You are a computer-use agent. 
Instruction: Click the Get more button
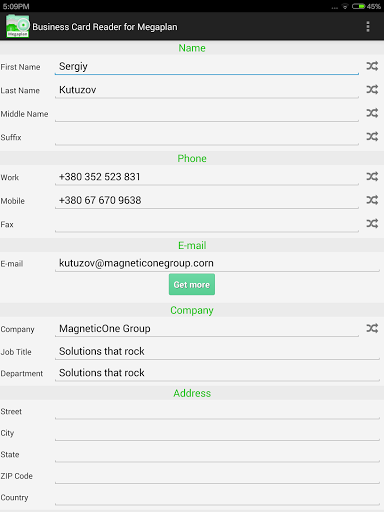coord(192,284)
